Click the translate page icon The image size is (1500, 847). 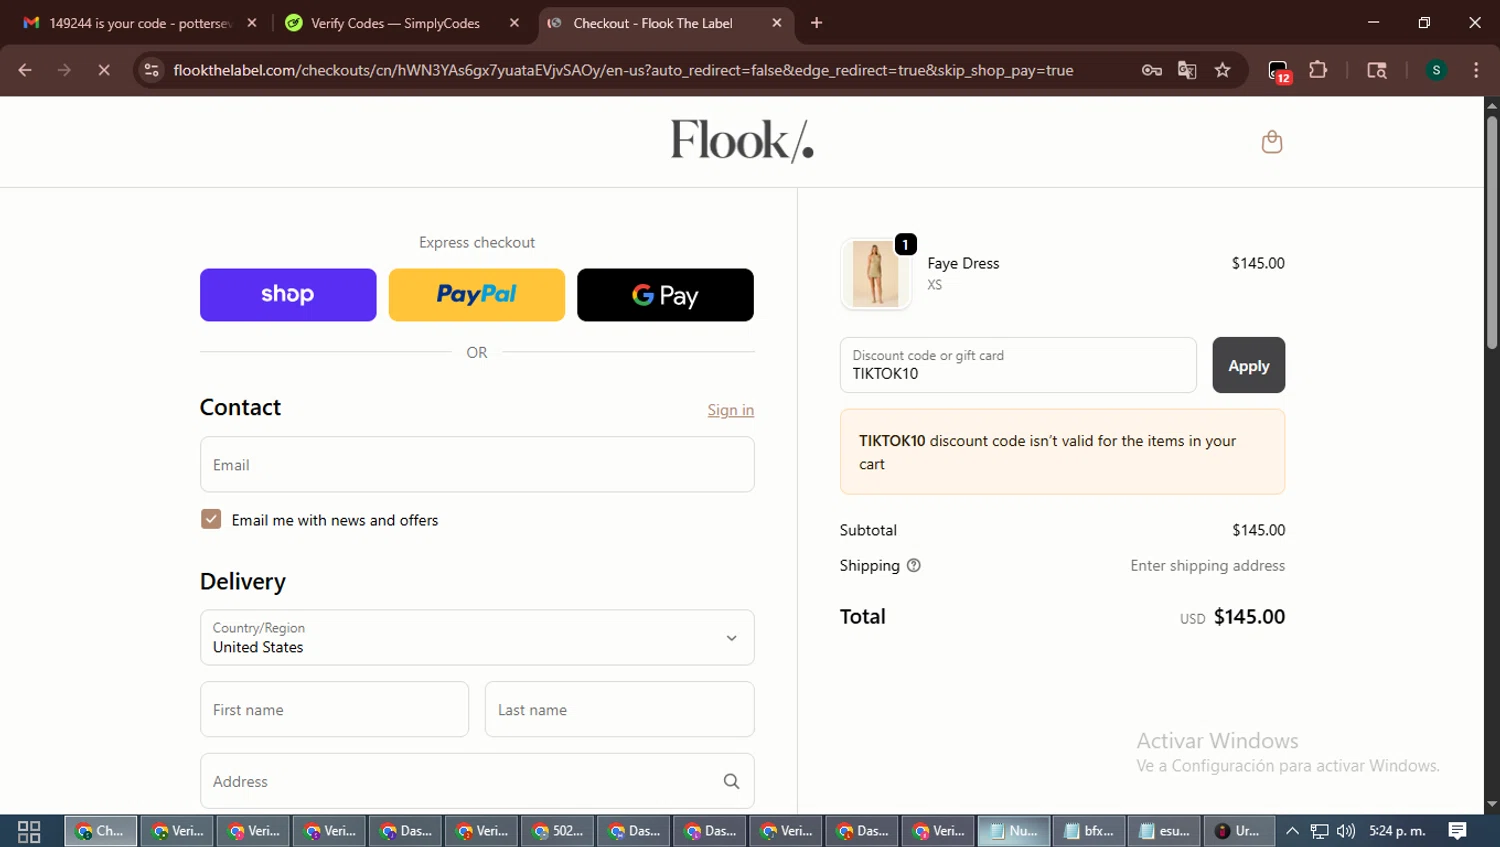pos(1187,70)
